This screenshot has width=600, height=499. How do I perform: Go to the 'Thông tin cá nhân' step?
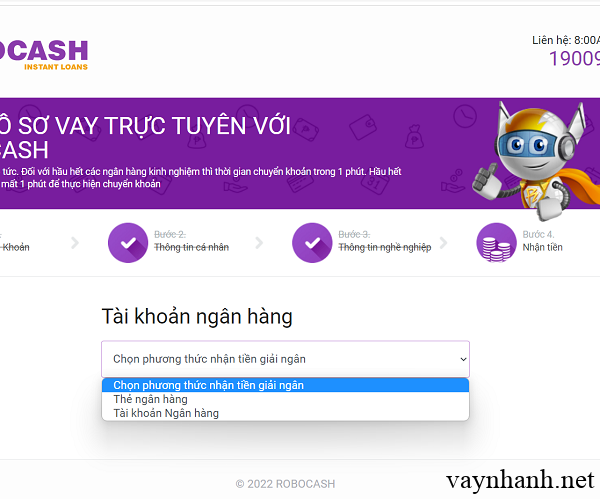coord(191,247)
